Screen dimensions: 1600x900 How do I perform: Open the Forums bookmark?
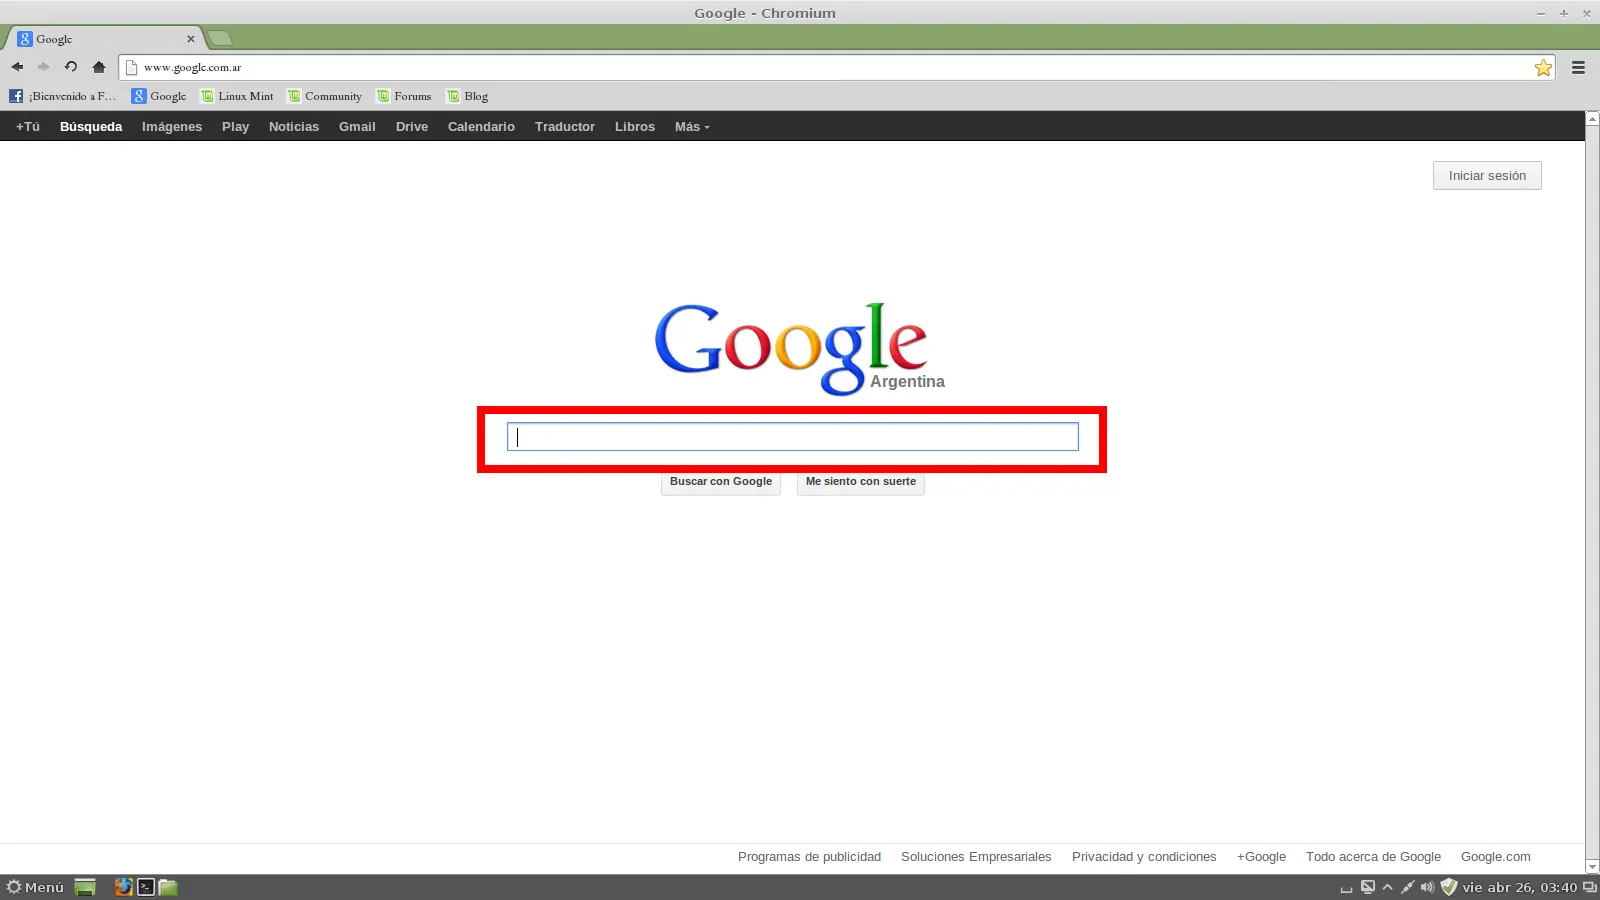tap(404, 96)
